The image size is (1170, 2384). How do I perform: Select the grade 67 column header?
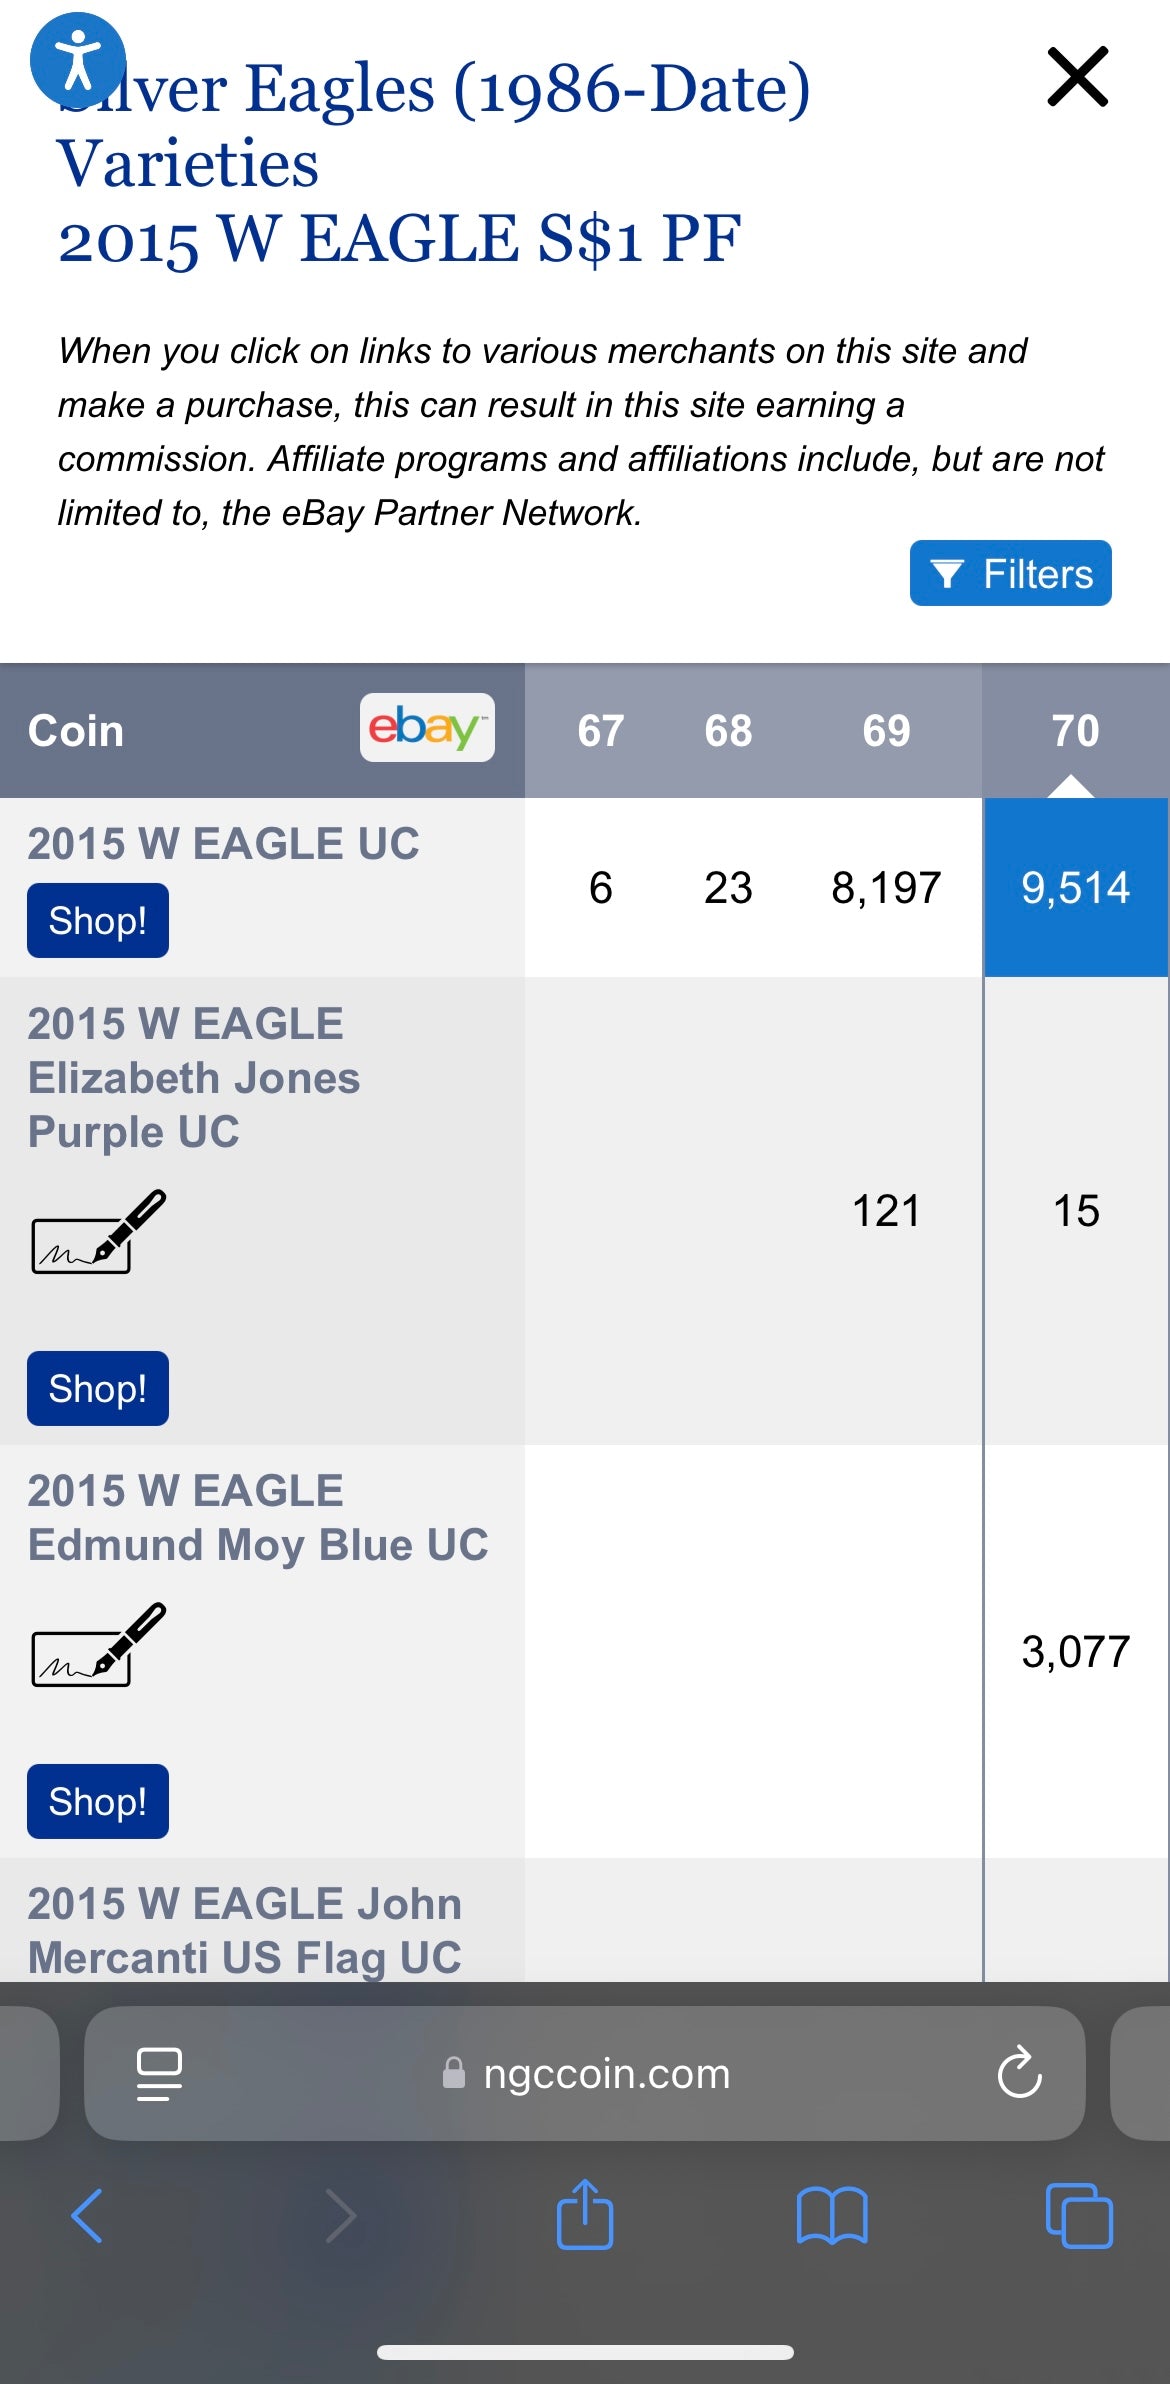point(600,731)
